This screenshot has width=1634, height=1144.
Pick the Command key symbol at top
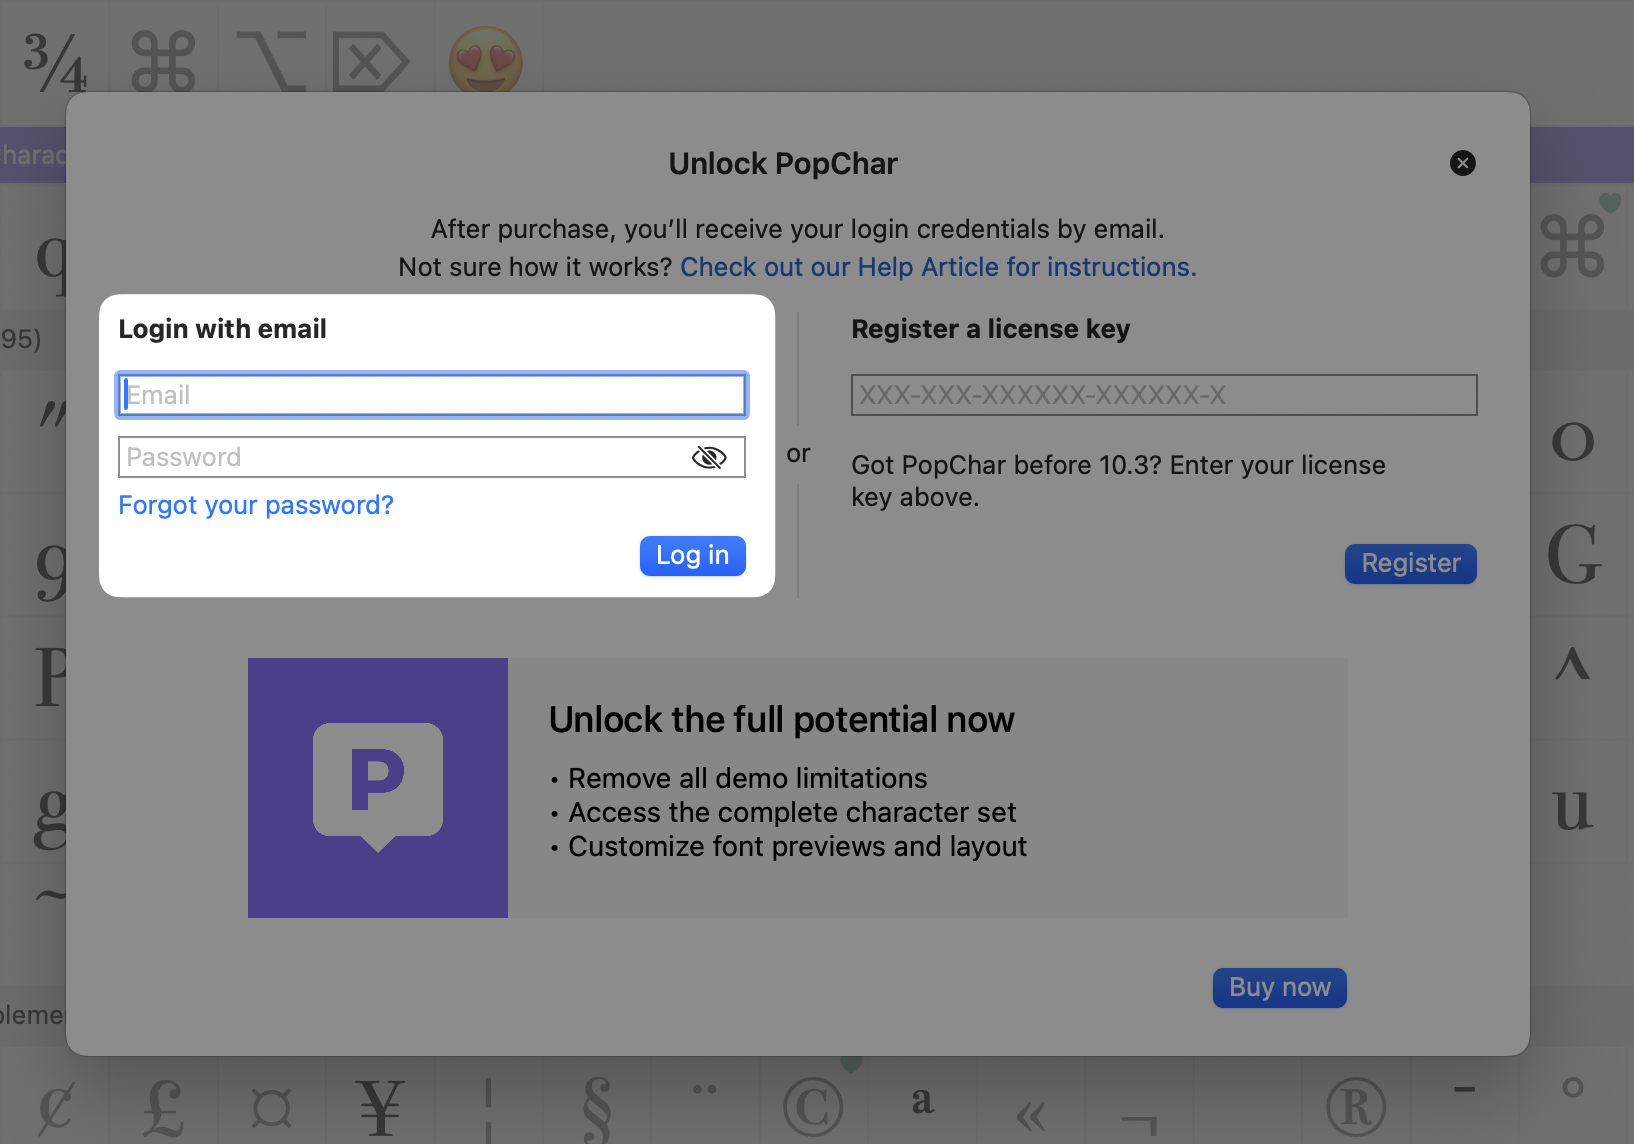(x=164, y=61)
